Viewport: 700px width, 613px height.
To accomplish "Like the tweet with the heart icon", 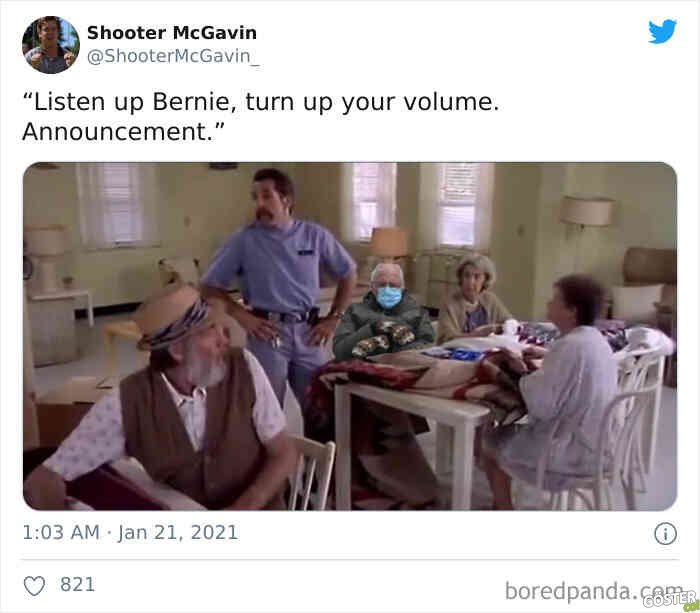I will tap(34, 586).
